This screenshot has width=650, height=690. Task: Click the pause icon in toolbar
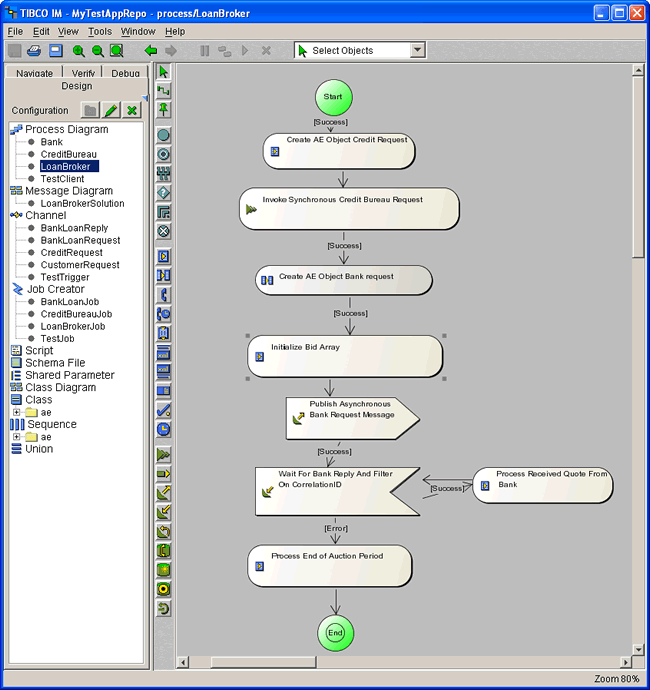click(205, 51)
